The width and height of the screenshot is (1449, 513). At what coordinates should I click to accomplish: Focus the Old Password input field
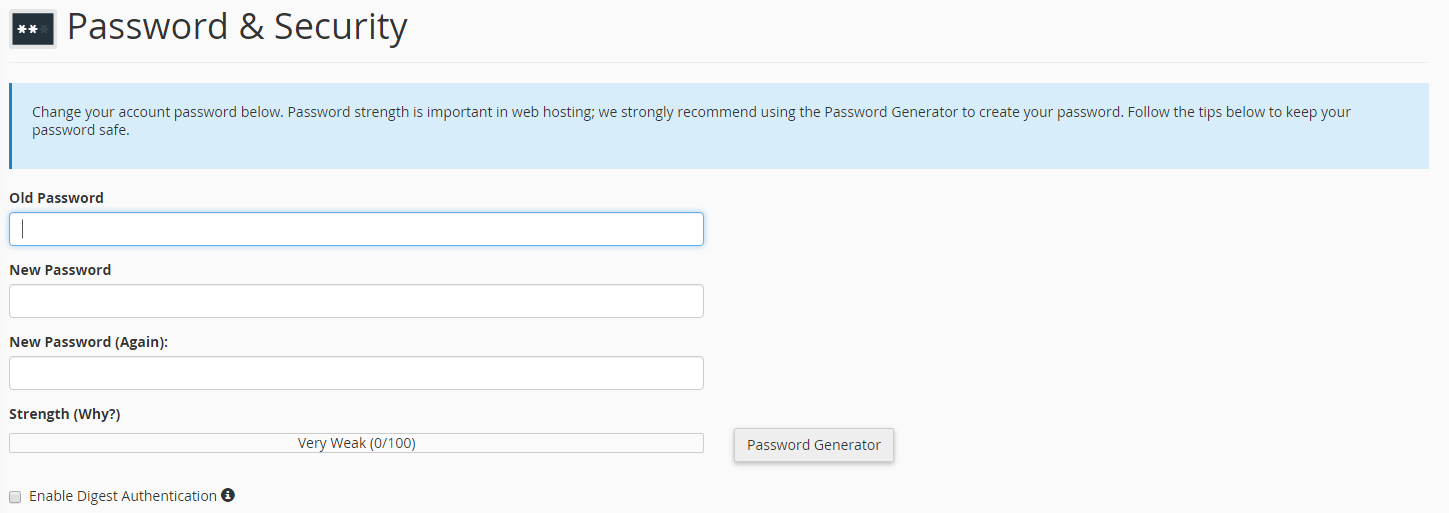[x=356, y=229]
